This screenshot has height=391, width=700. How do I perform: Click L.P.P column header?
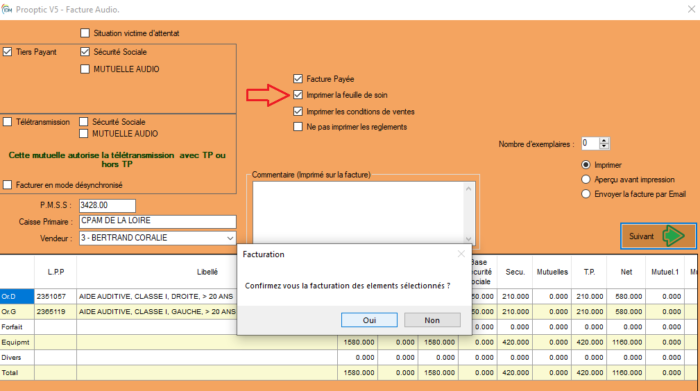[x=55, y=272]
